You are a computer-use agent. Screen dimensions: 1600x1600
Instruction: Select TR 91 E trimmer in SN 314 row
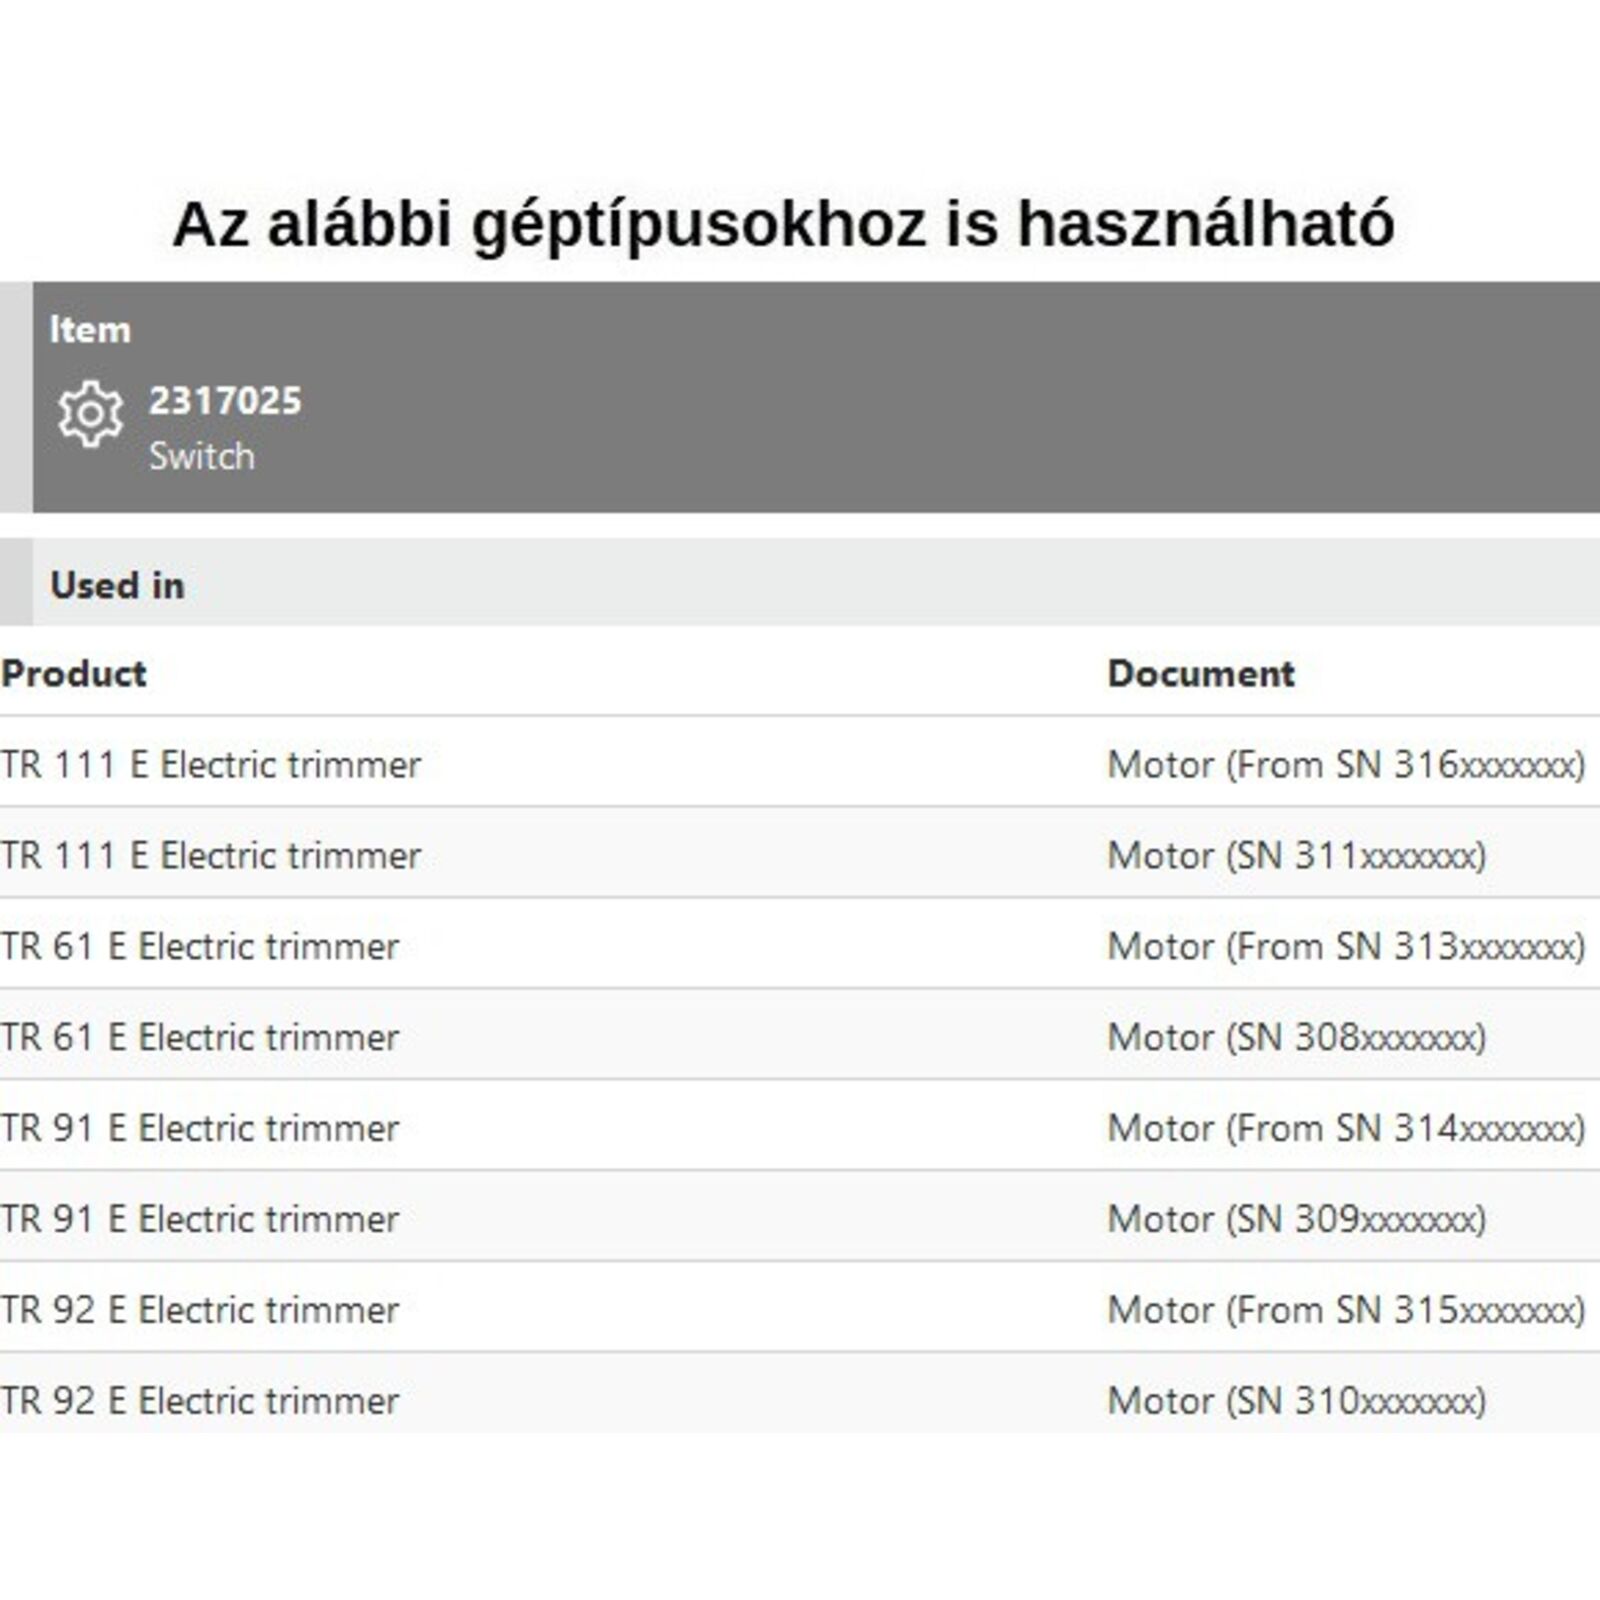pos(200,1129)
